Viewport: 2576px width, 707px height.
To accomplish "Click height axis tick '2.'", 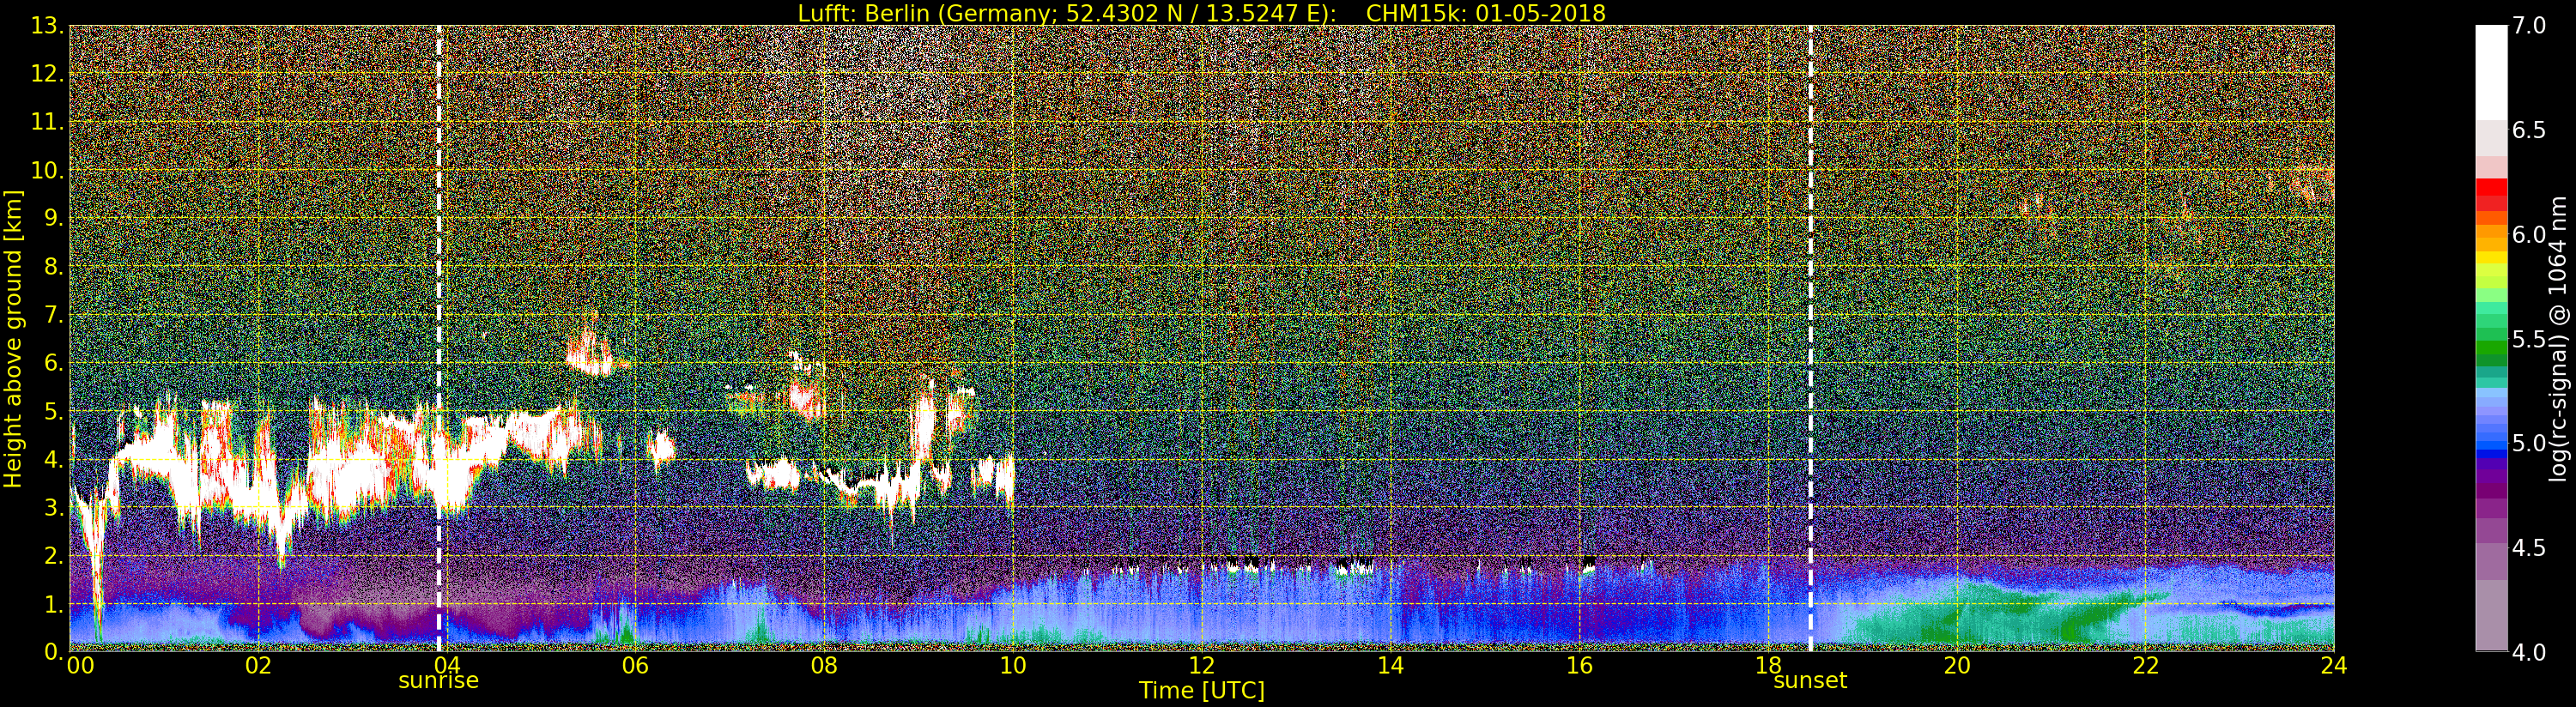I will point(54,555).
